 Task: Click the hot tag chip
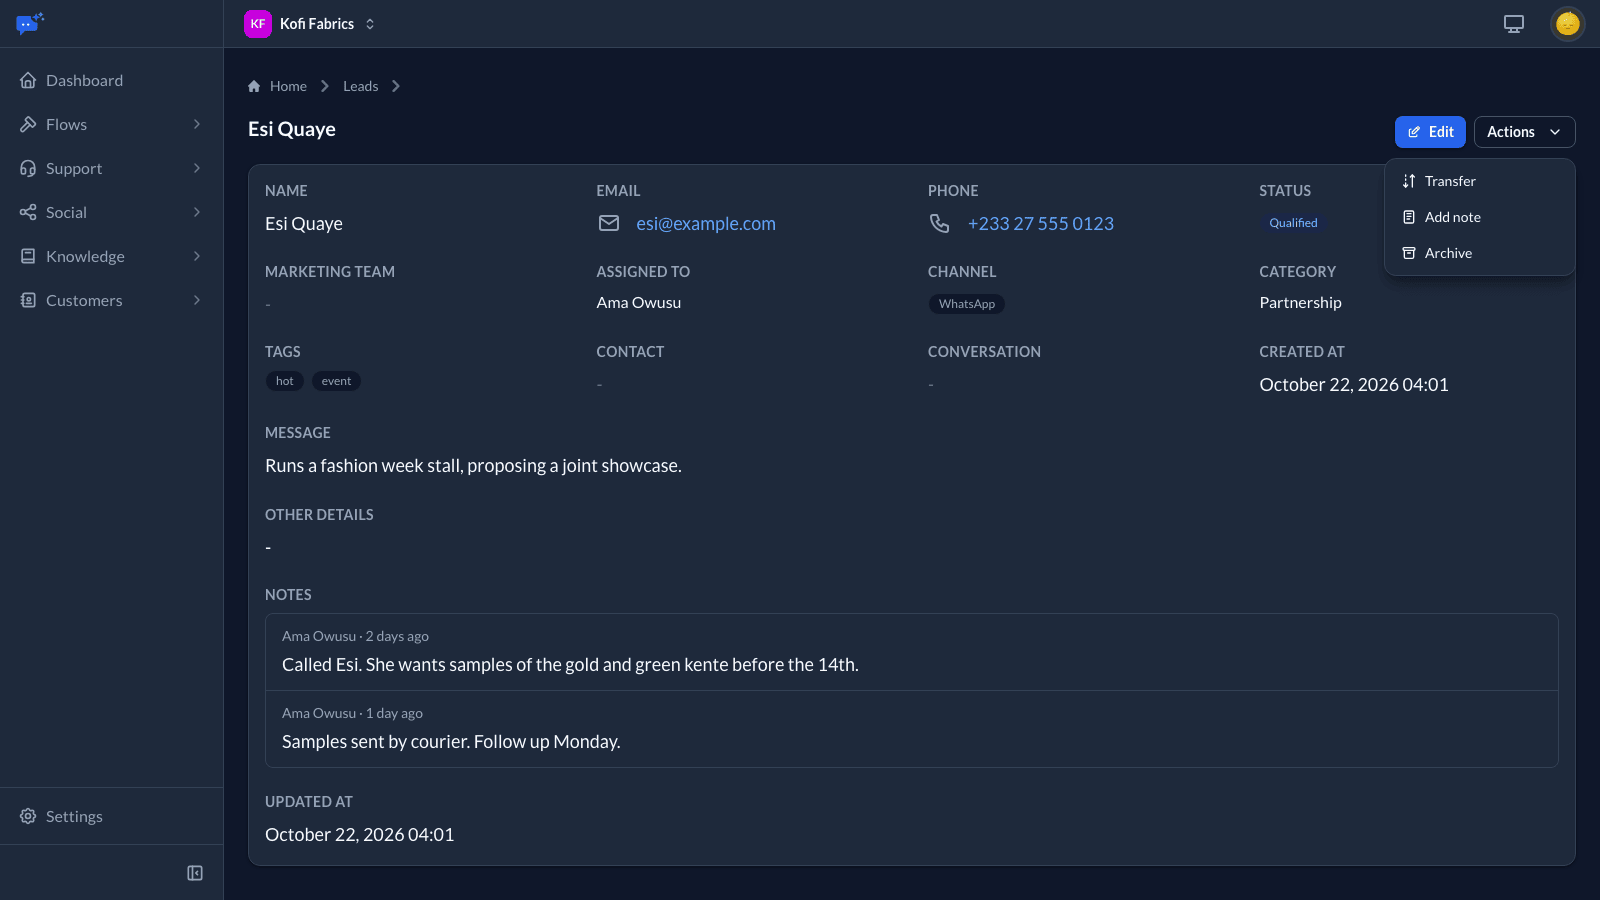point(284,381)
